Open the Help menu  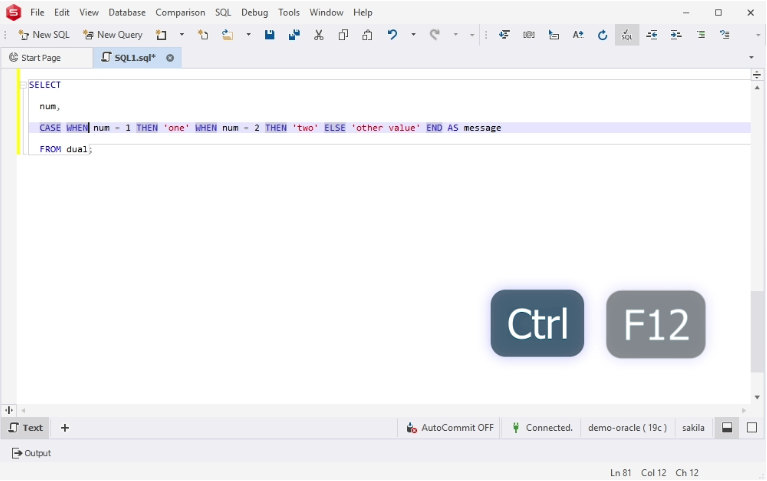click(x=363, y=13)
